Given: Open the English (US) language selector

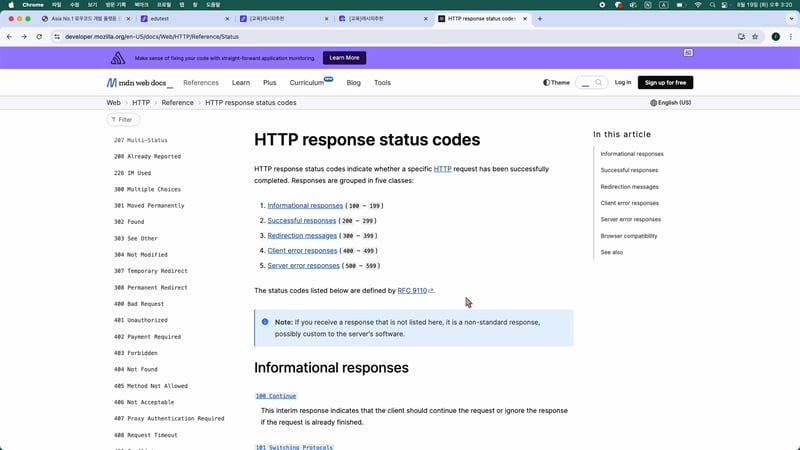Looking at the screenshot, I should tap(671, 102).
